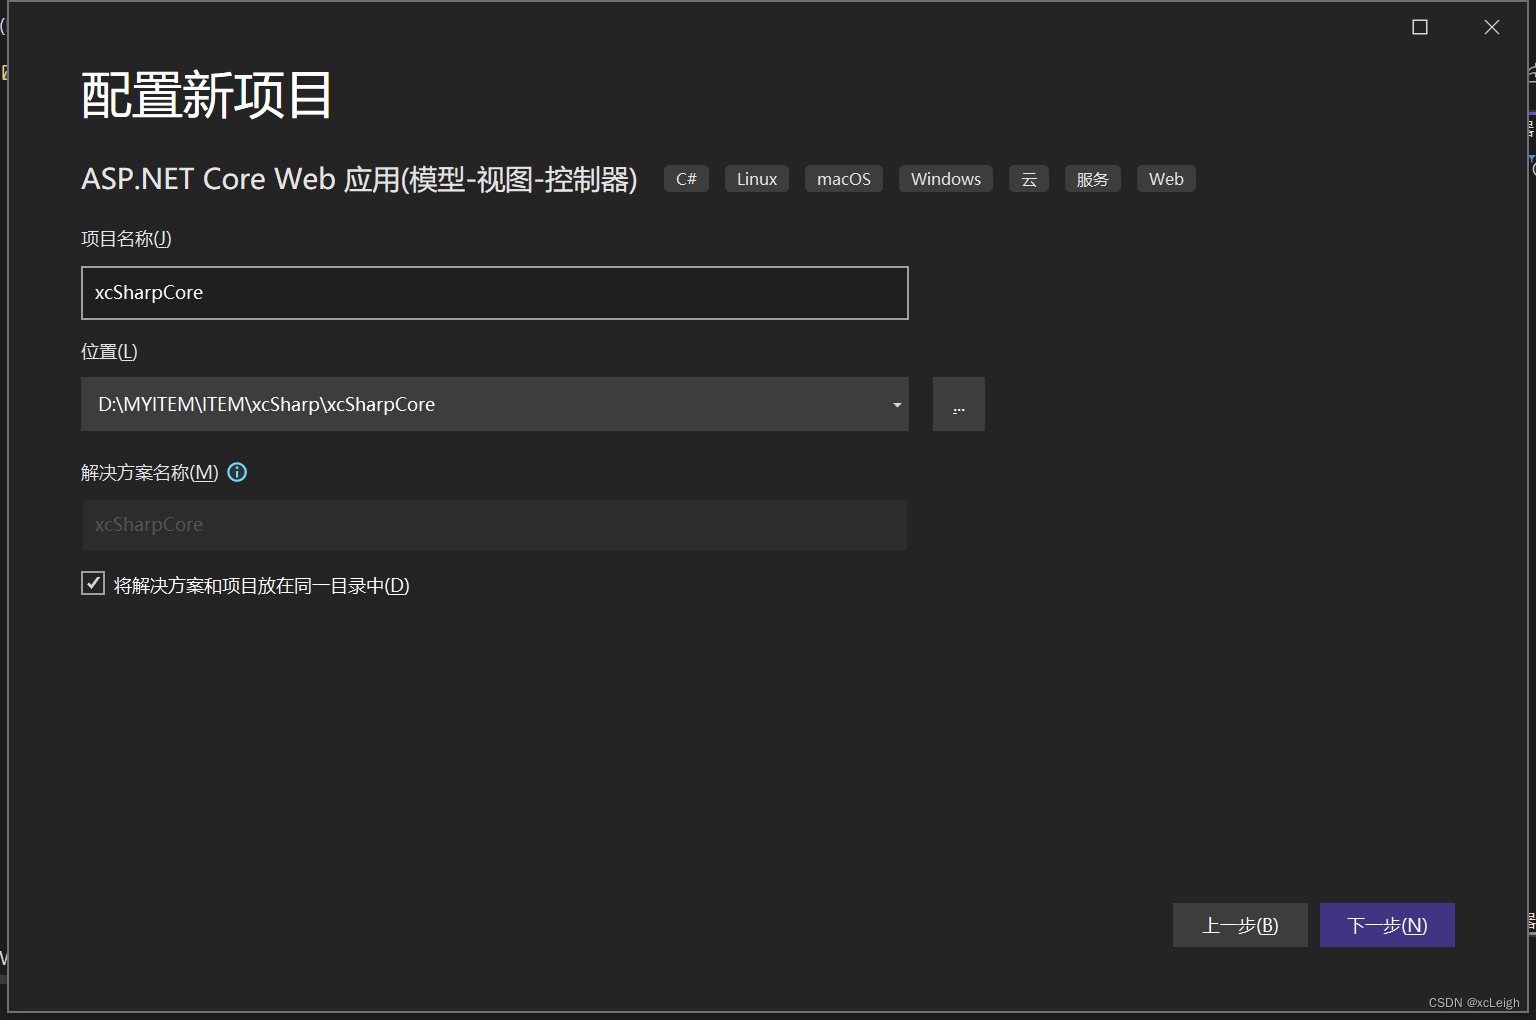Close the configure project dialog

1492,27
